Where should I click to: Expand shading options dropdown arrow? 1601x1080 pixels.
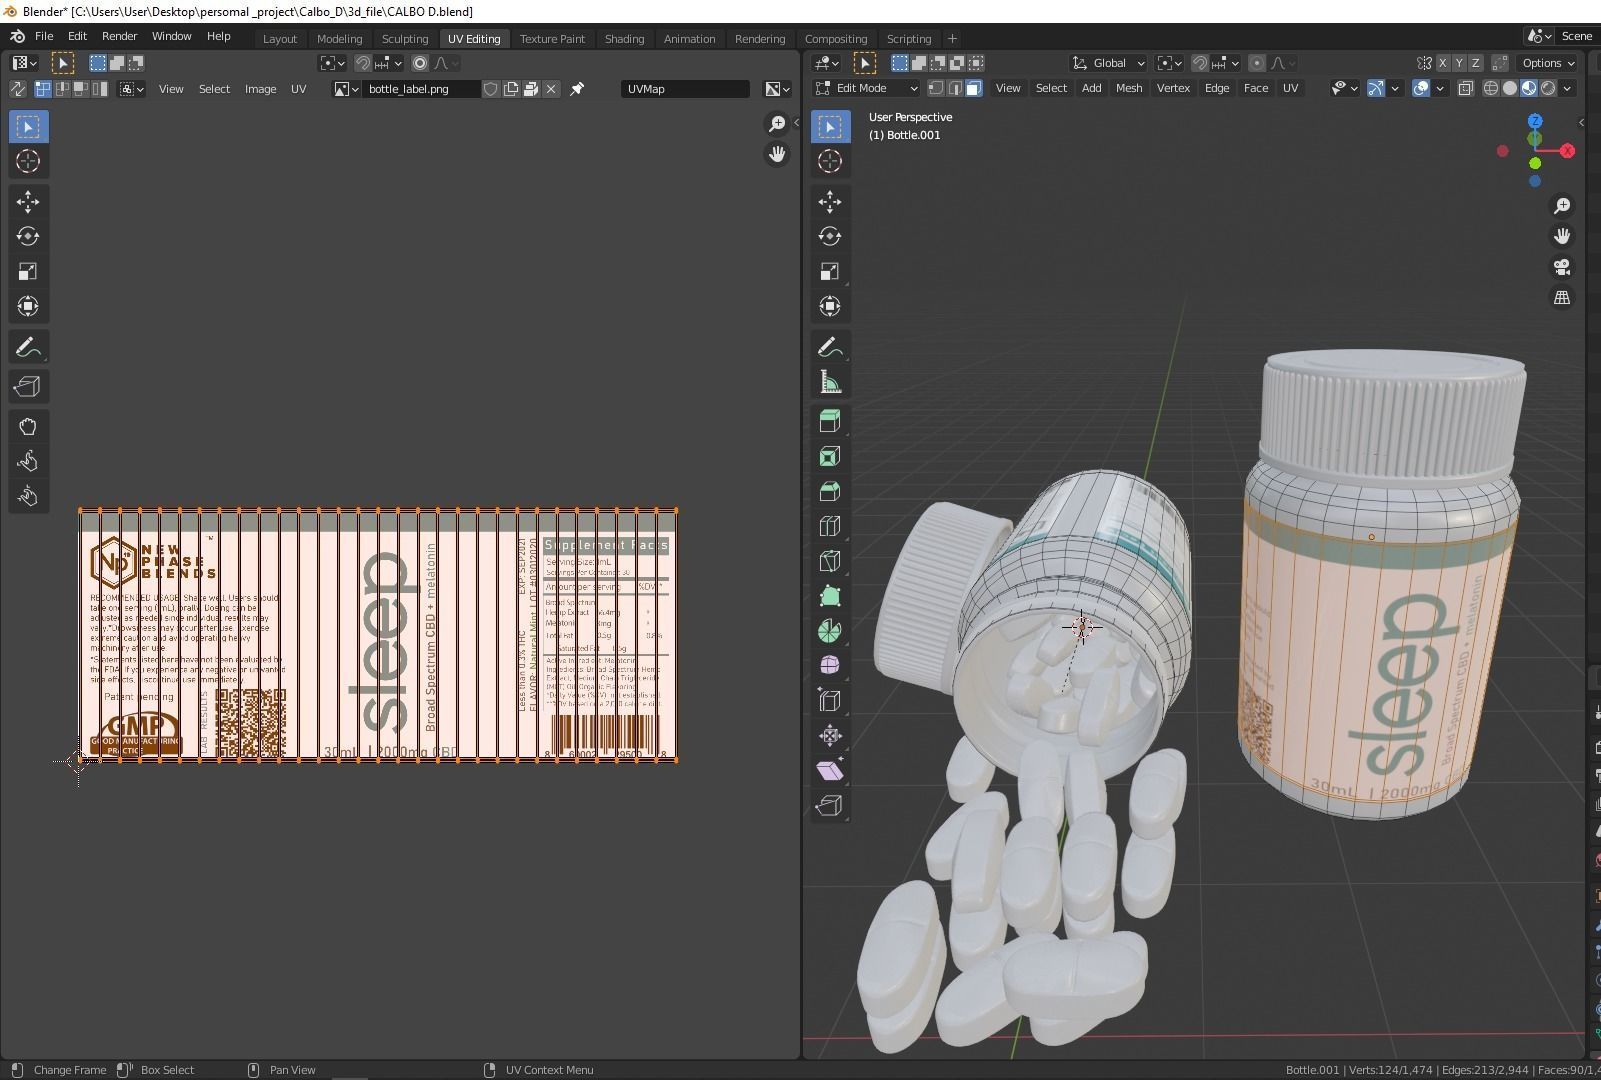pyautogui.click(x=1567, y=88)
